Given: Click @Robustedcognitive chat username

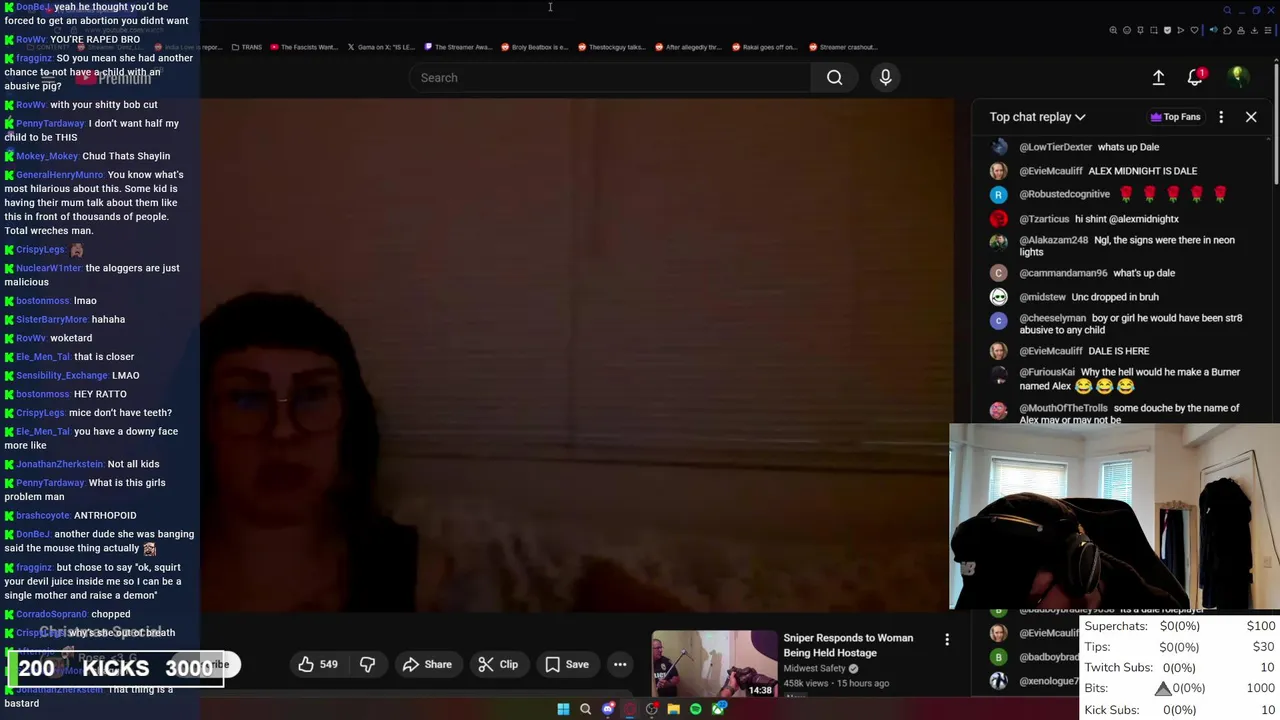Looking at the screenshot, I should point(1064,194).
